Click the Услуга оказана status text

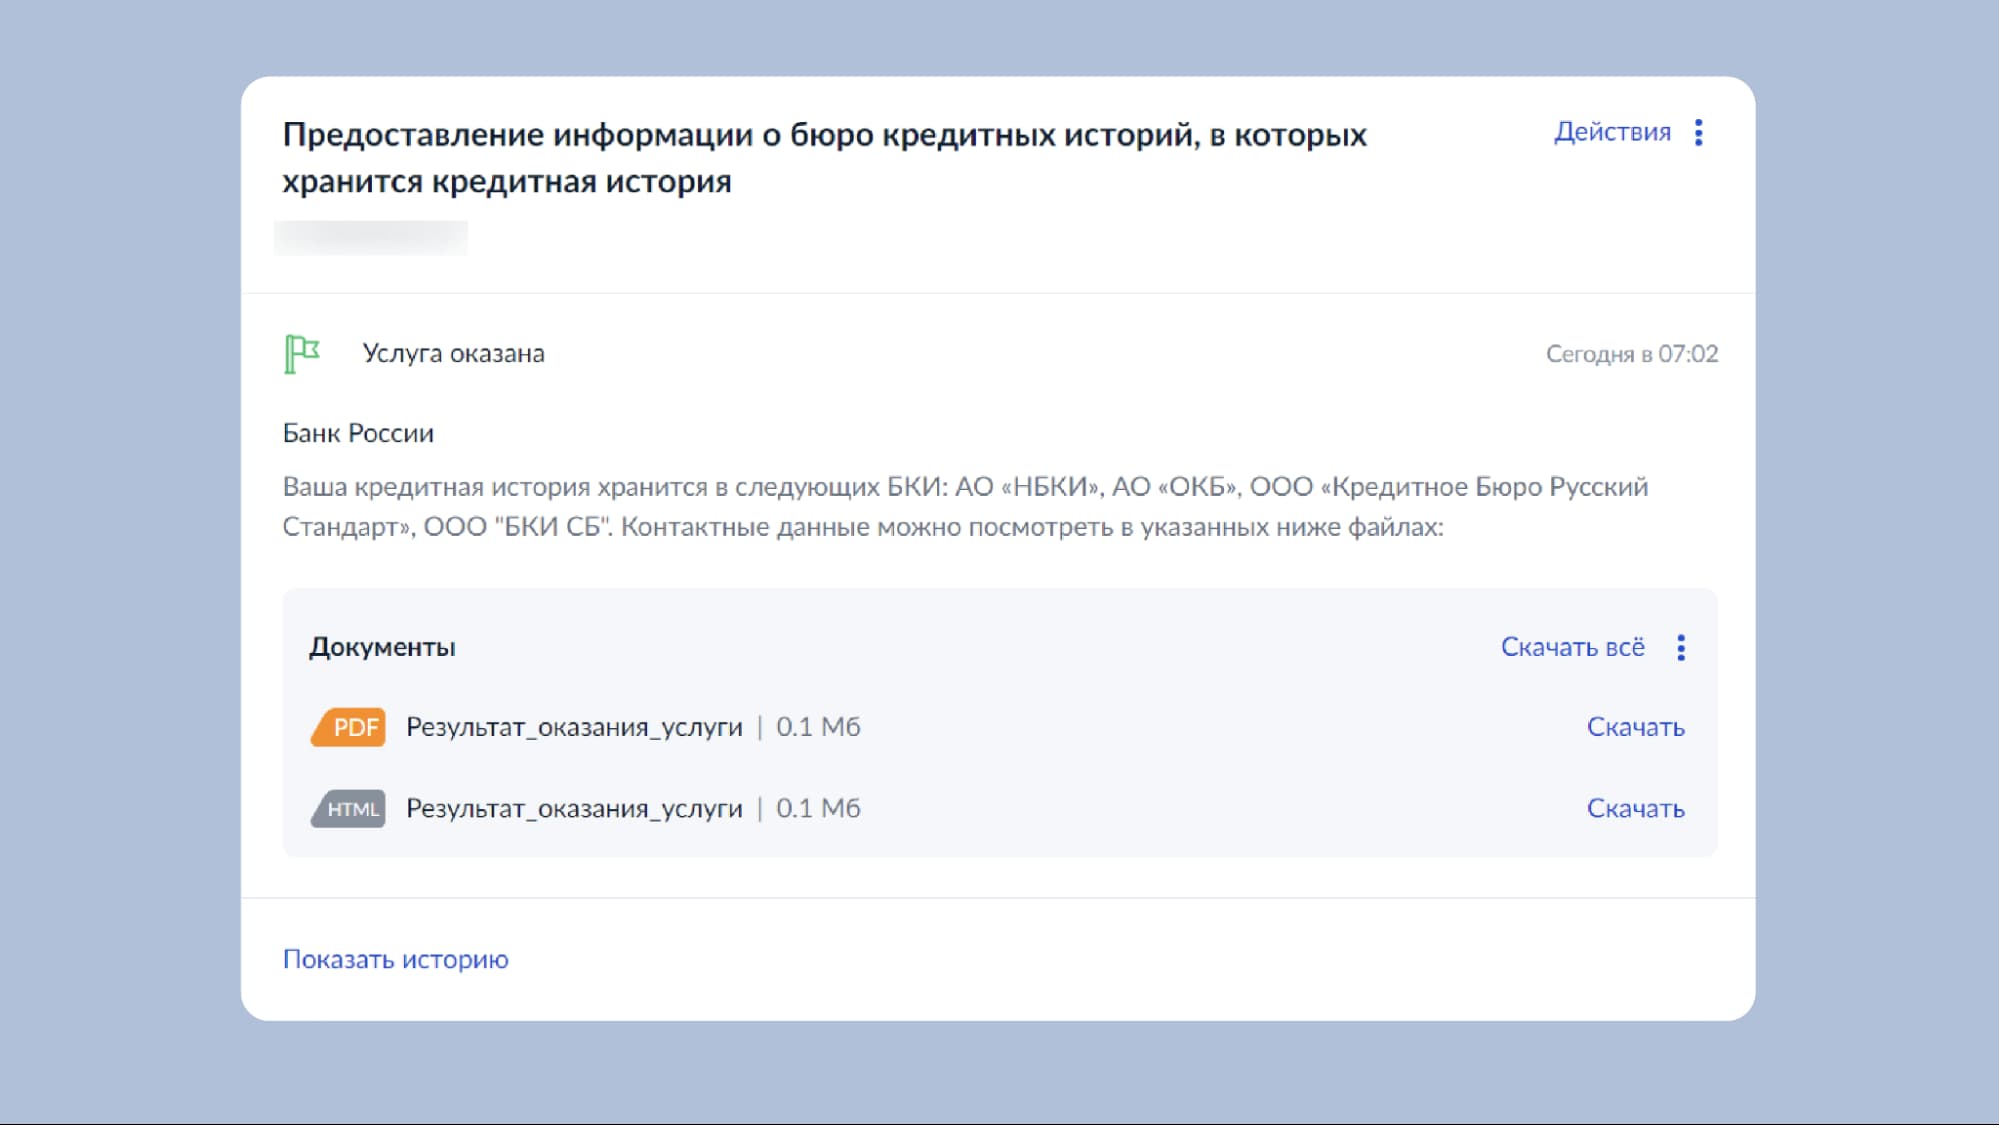coord(453,353)
